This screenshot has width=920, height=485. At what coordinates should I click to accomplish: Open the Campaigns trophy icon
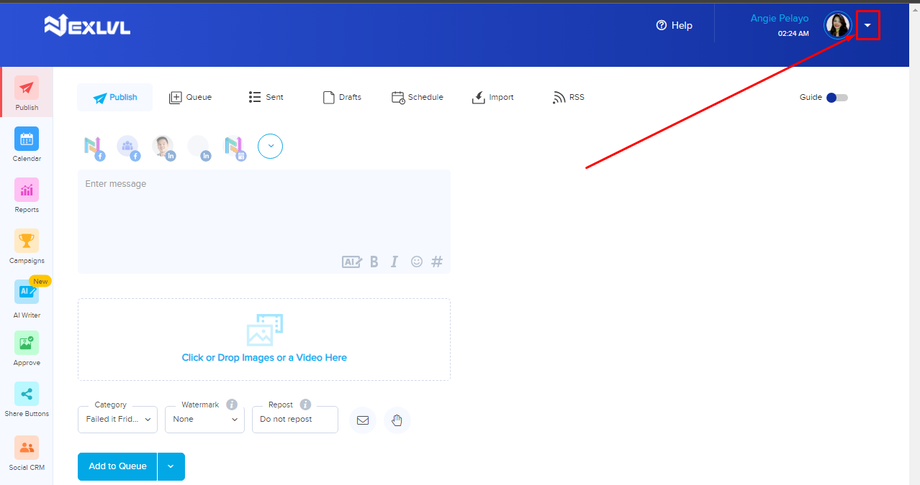coord(26,241)
